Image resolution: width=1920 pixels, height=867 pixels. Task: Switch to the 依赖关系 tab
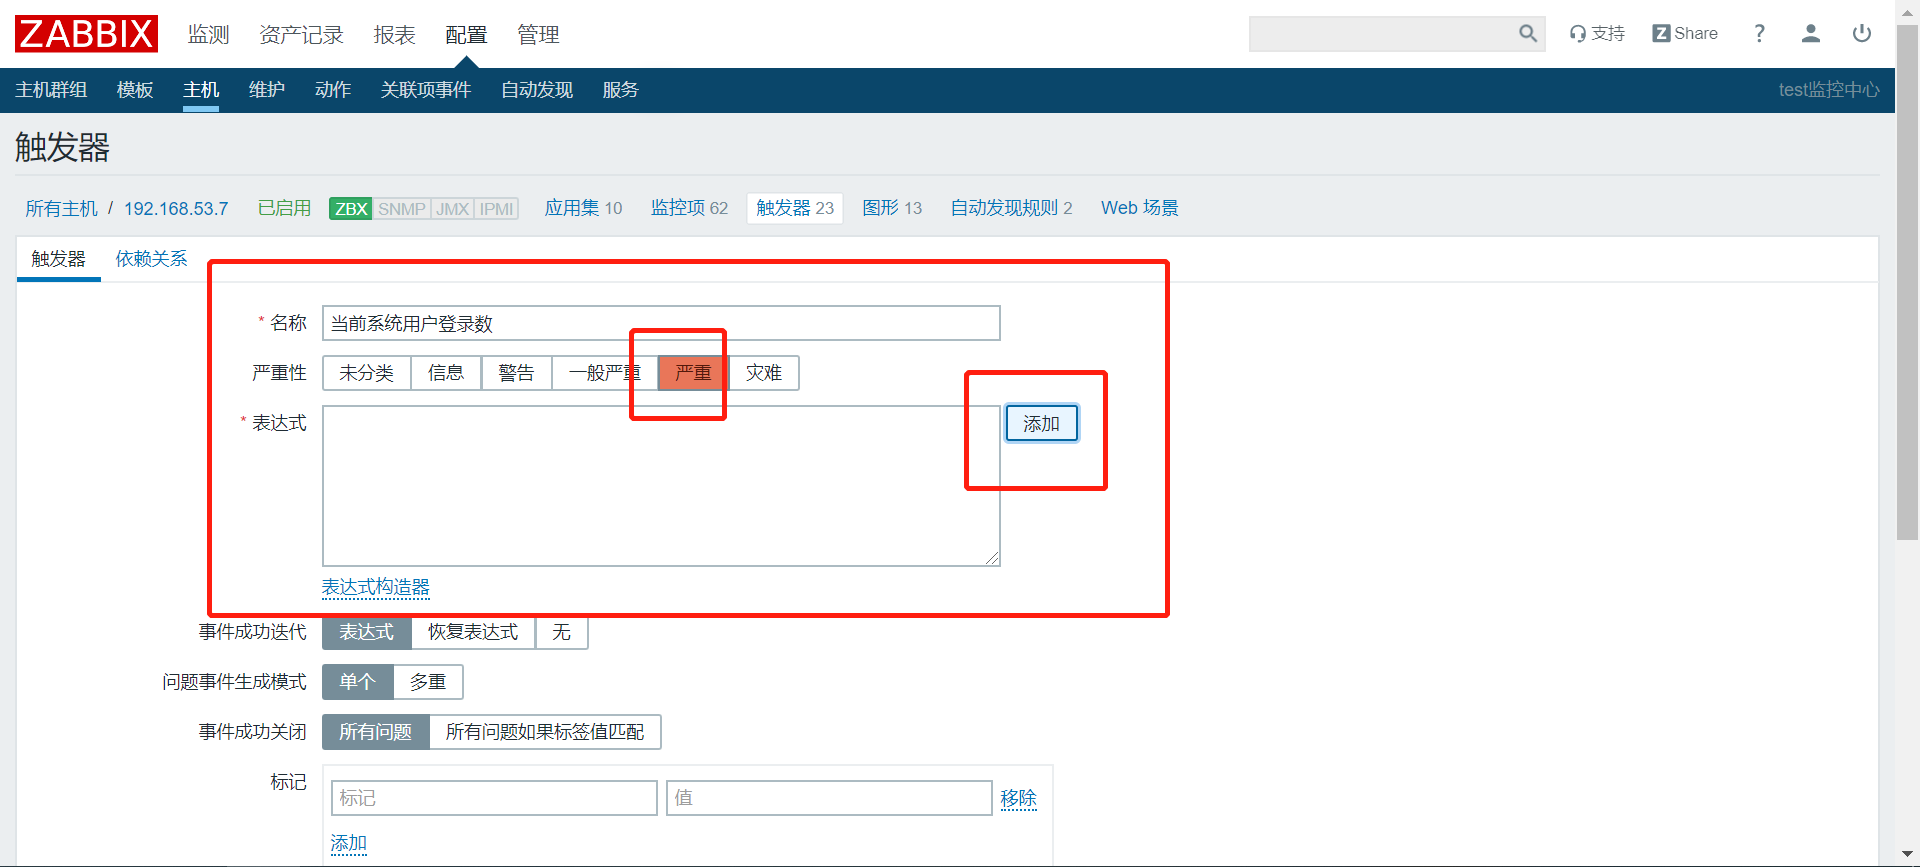pyautogui.click(x=151, y=259)
